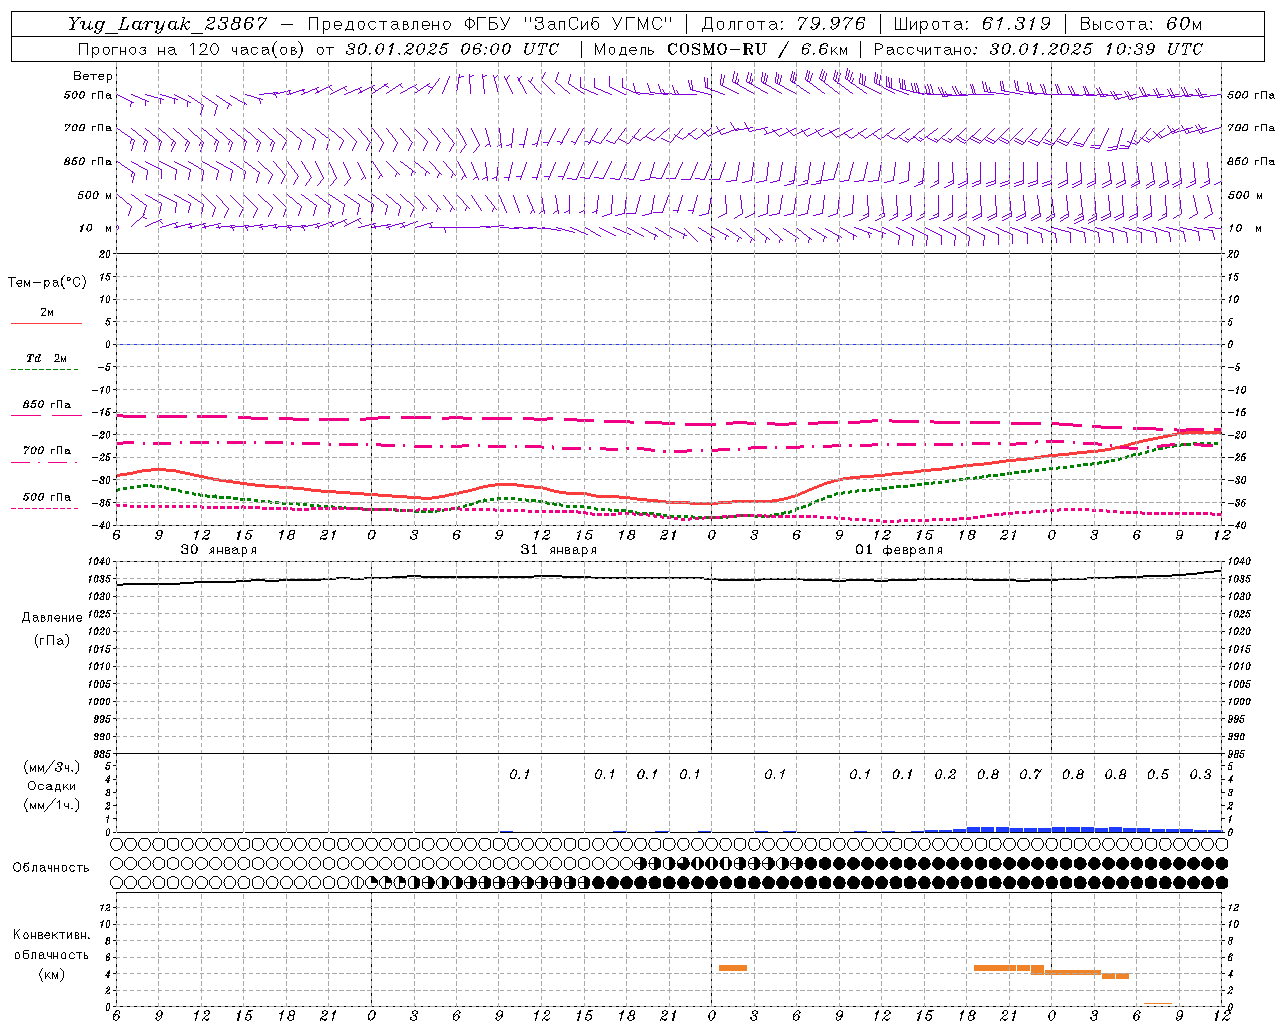Click the 'Высота: 60м' header field
Screen dimensions: 1280x1024
pyautogui.click(x=1140, y=24)
